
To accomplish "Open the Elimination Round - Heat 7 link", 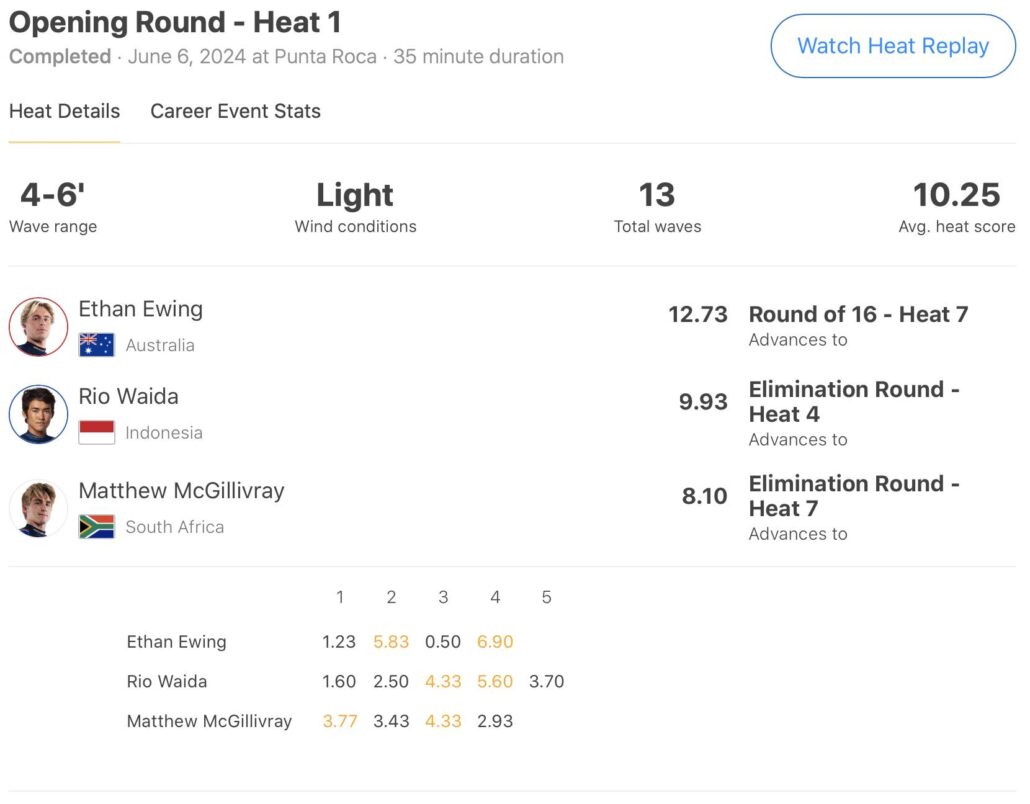I will 853,495.
